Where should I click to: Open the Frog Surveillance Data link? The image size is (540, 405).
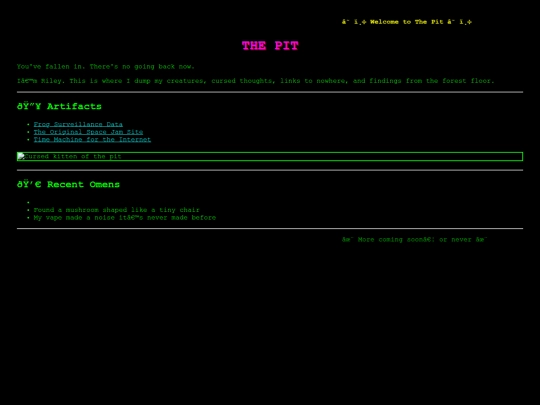point(78,124)
